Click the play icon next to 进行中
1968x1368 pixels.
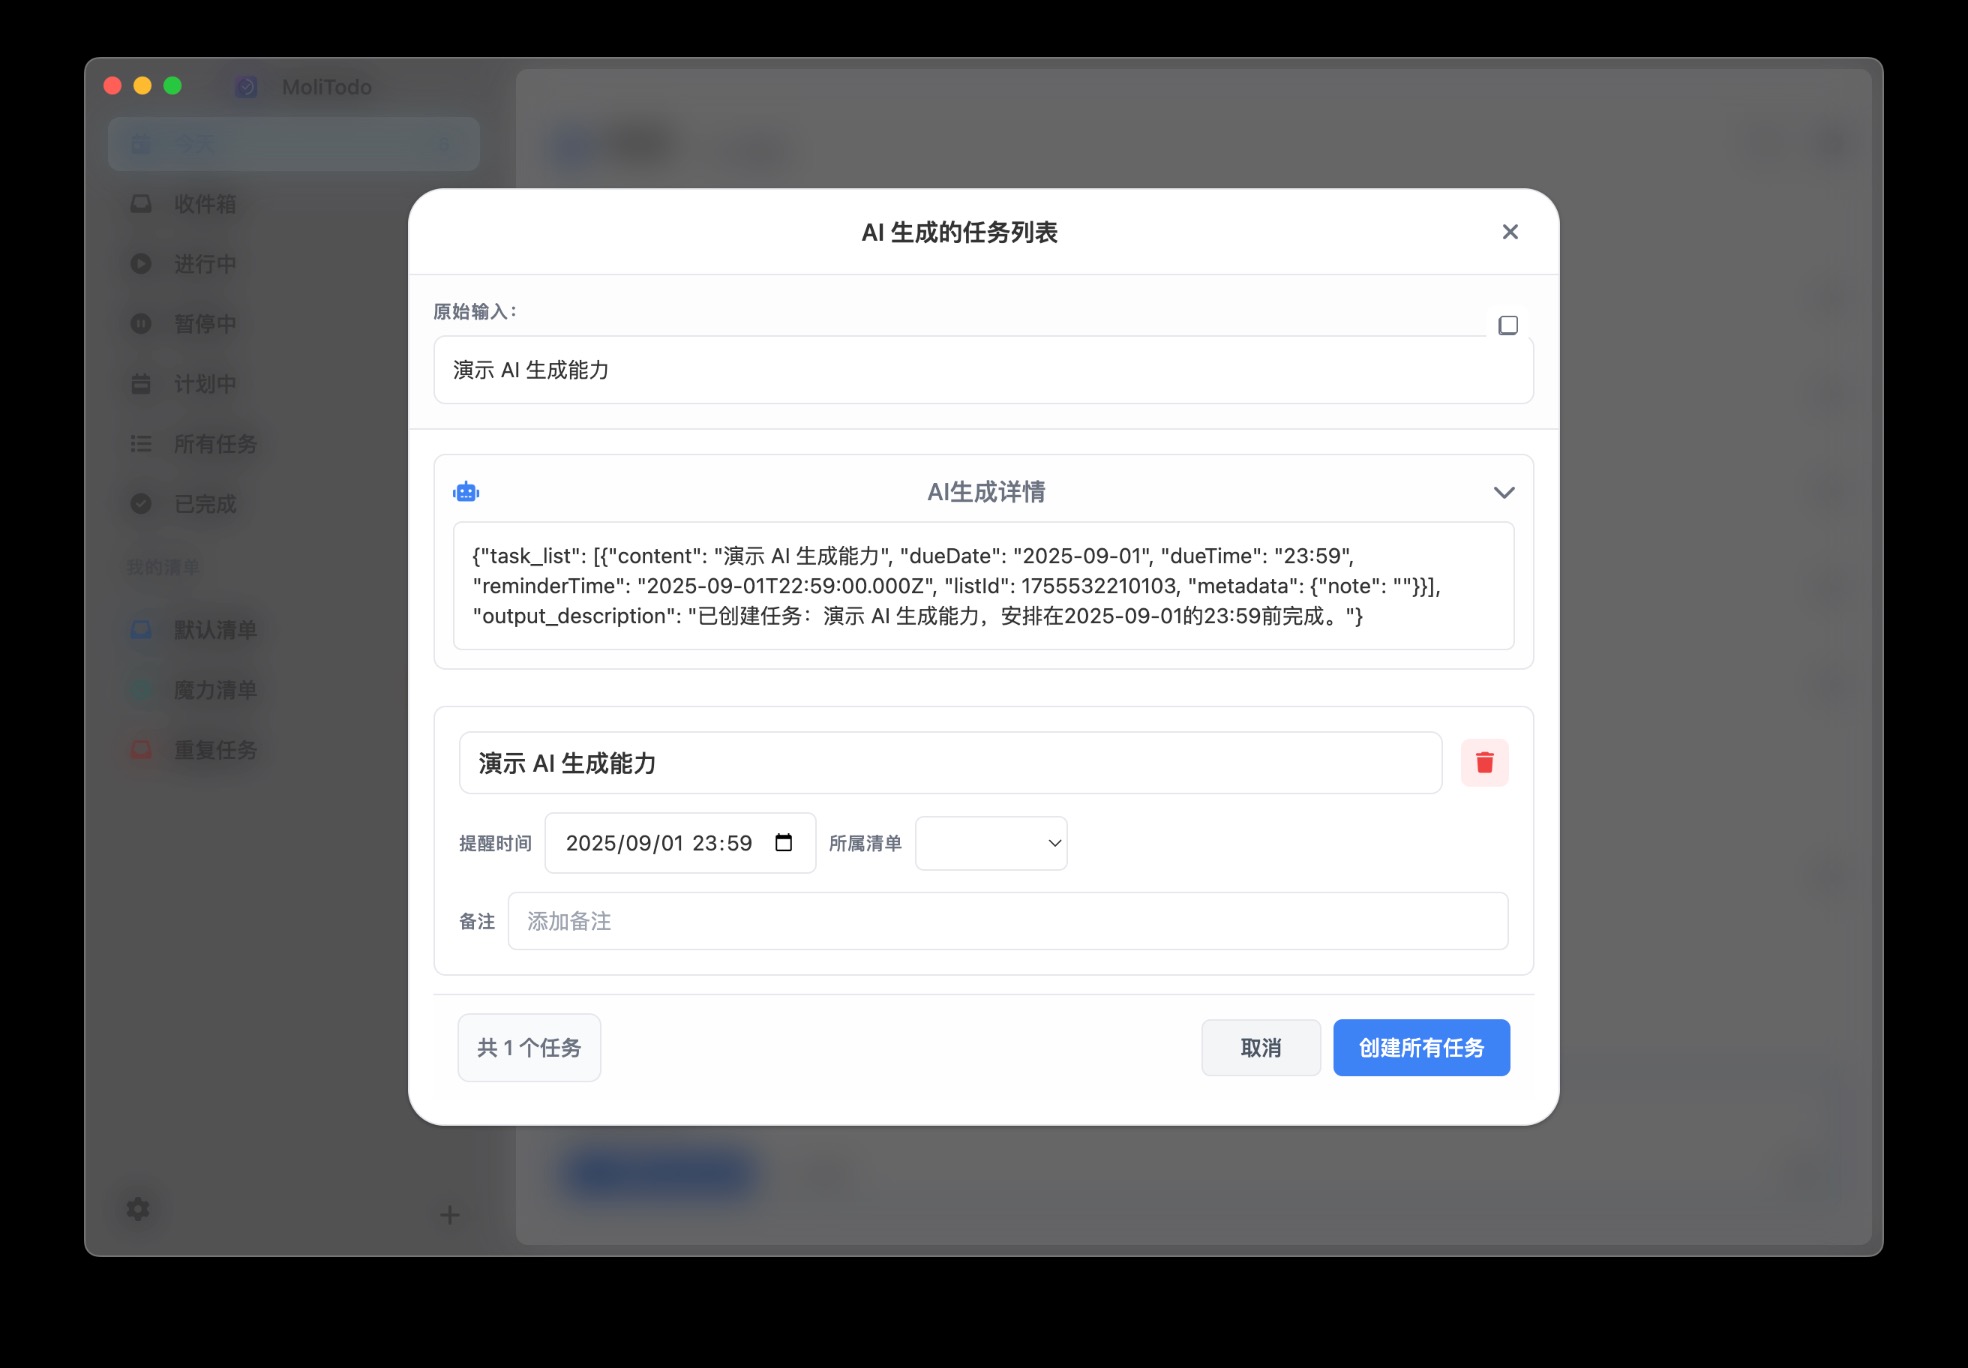[x=141, y=264]
